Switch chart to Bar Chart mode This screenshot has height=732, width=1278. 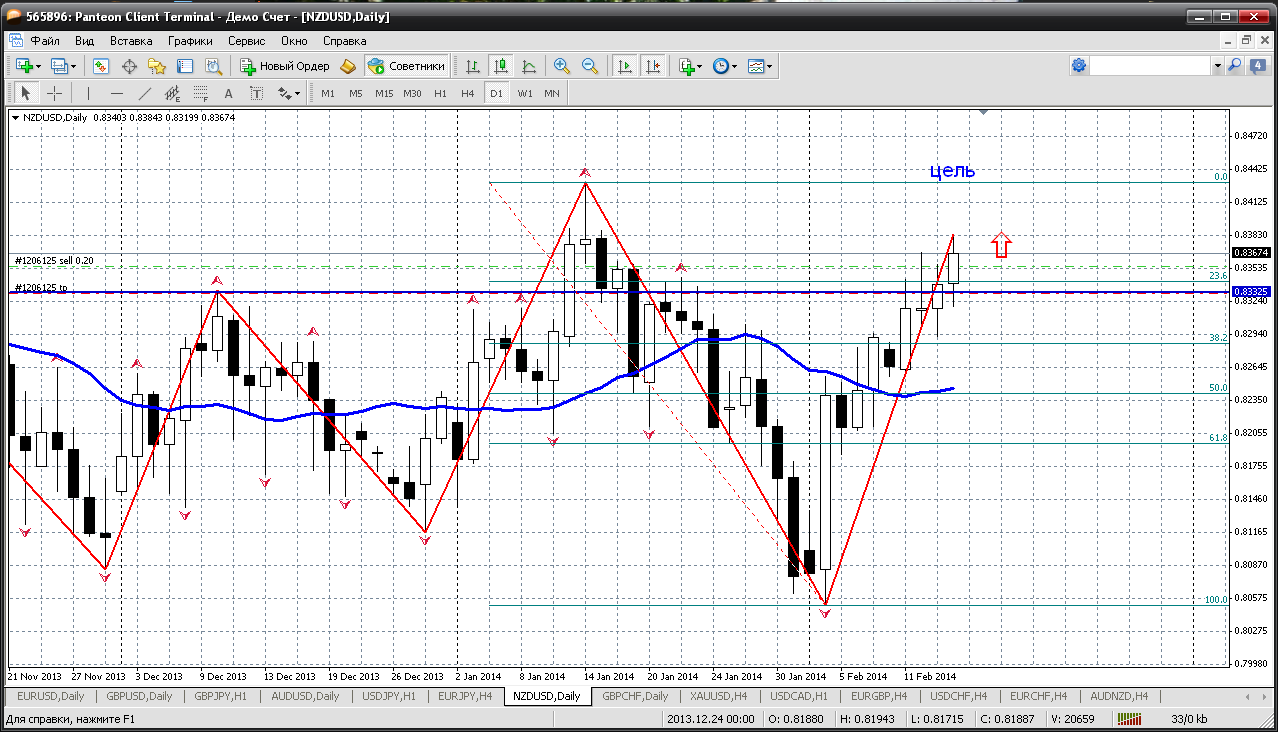[473, 66]
